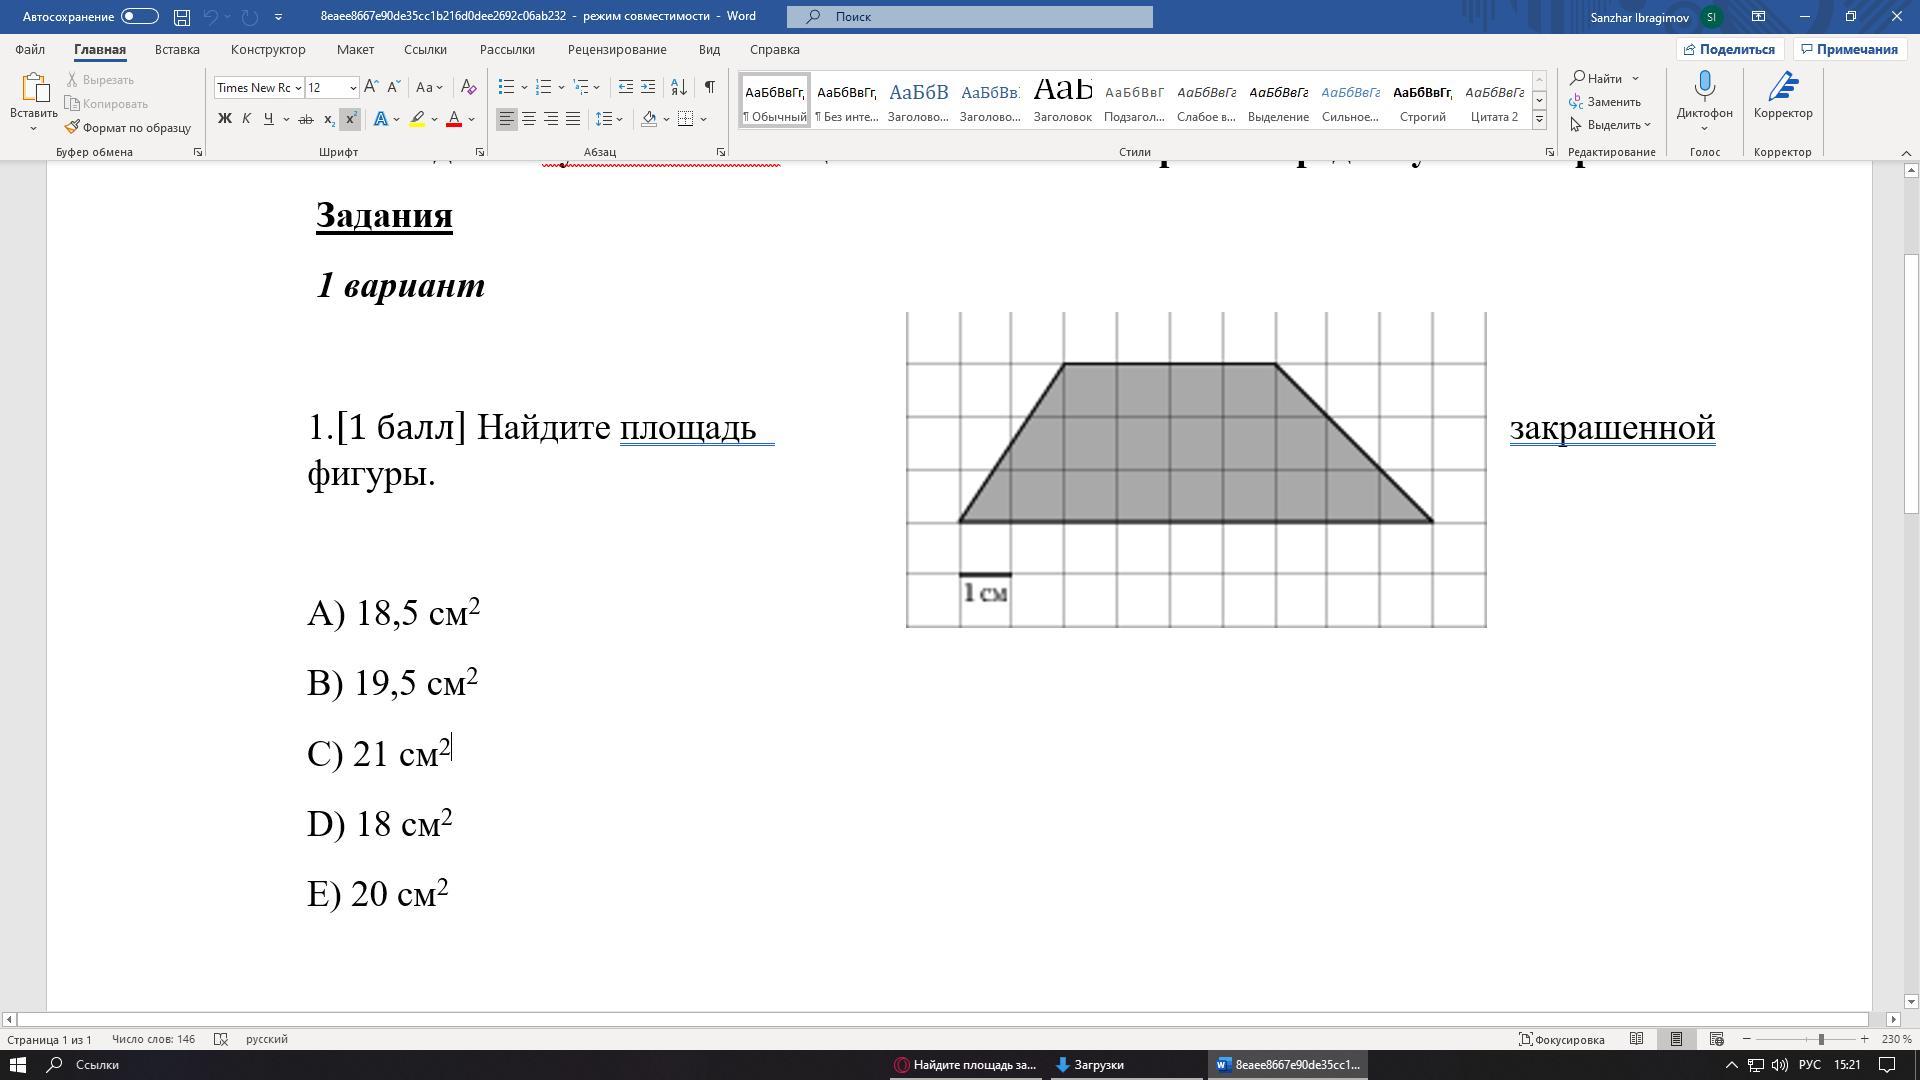Click Заменить (Replace) button
This screenshot has width=1920, height=1080.
pos(1605,102)
